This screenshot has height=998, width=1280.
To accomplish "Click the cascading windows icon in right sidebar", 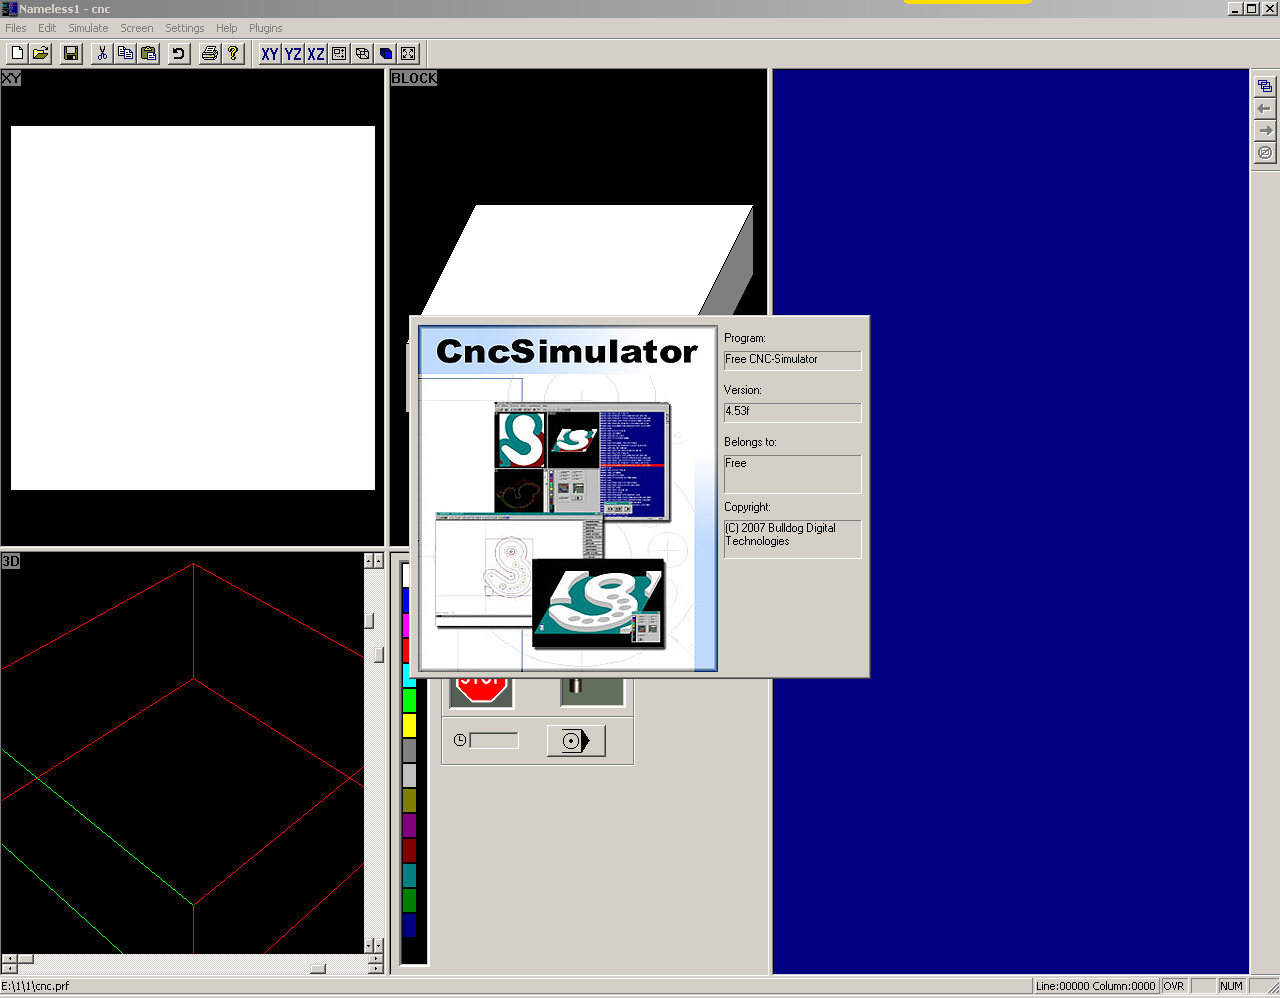I will click(1265, 87).
